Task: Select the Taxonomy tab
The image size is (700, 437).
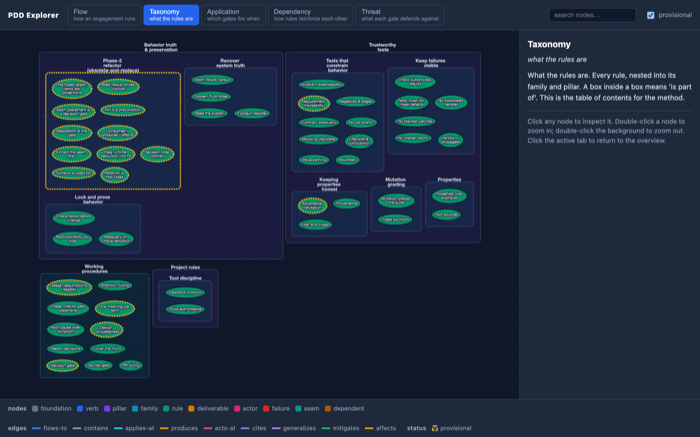Action: 171,15
